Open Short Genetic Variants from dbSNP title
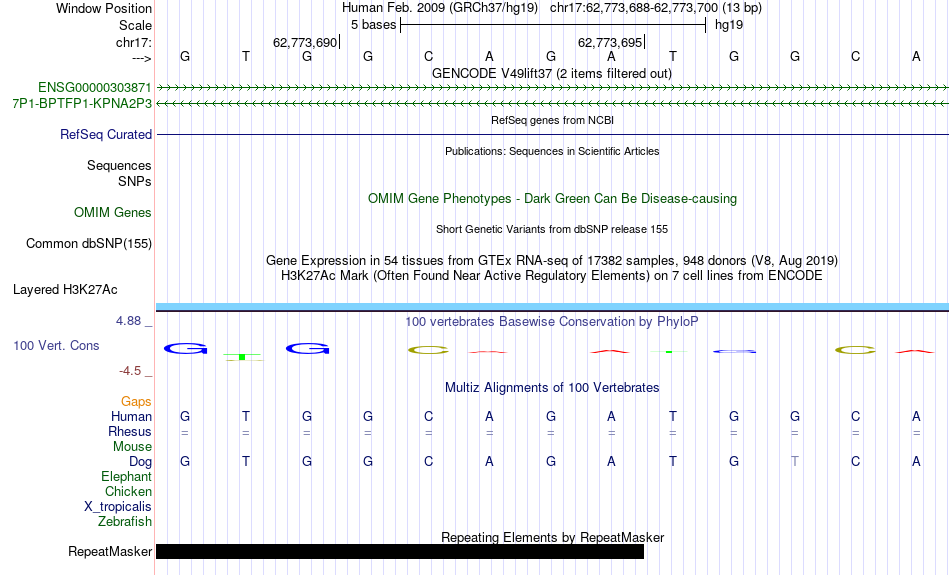Image resolution: width=950 pixels, height=575 pixels. click(x=552, y=229)
